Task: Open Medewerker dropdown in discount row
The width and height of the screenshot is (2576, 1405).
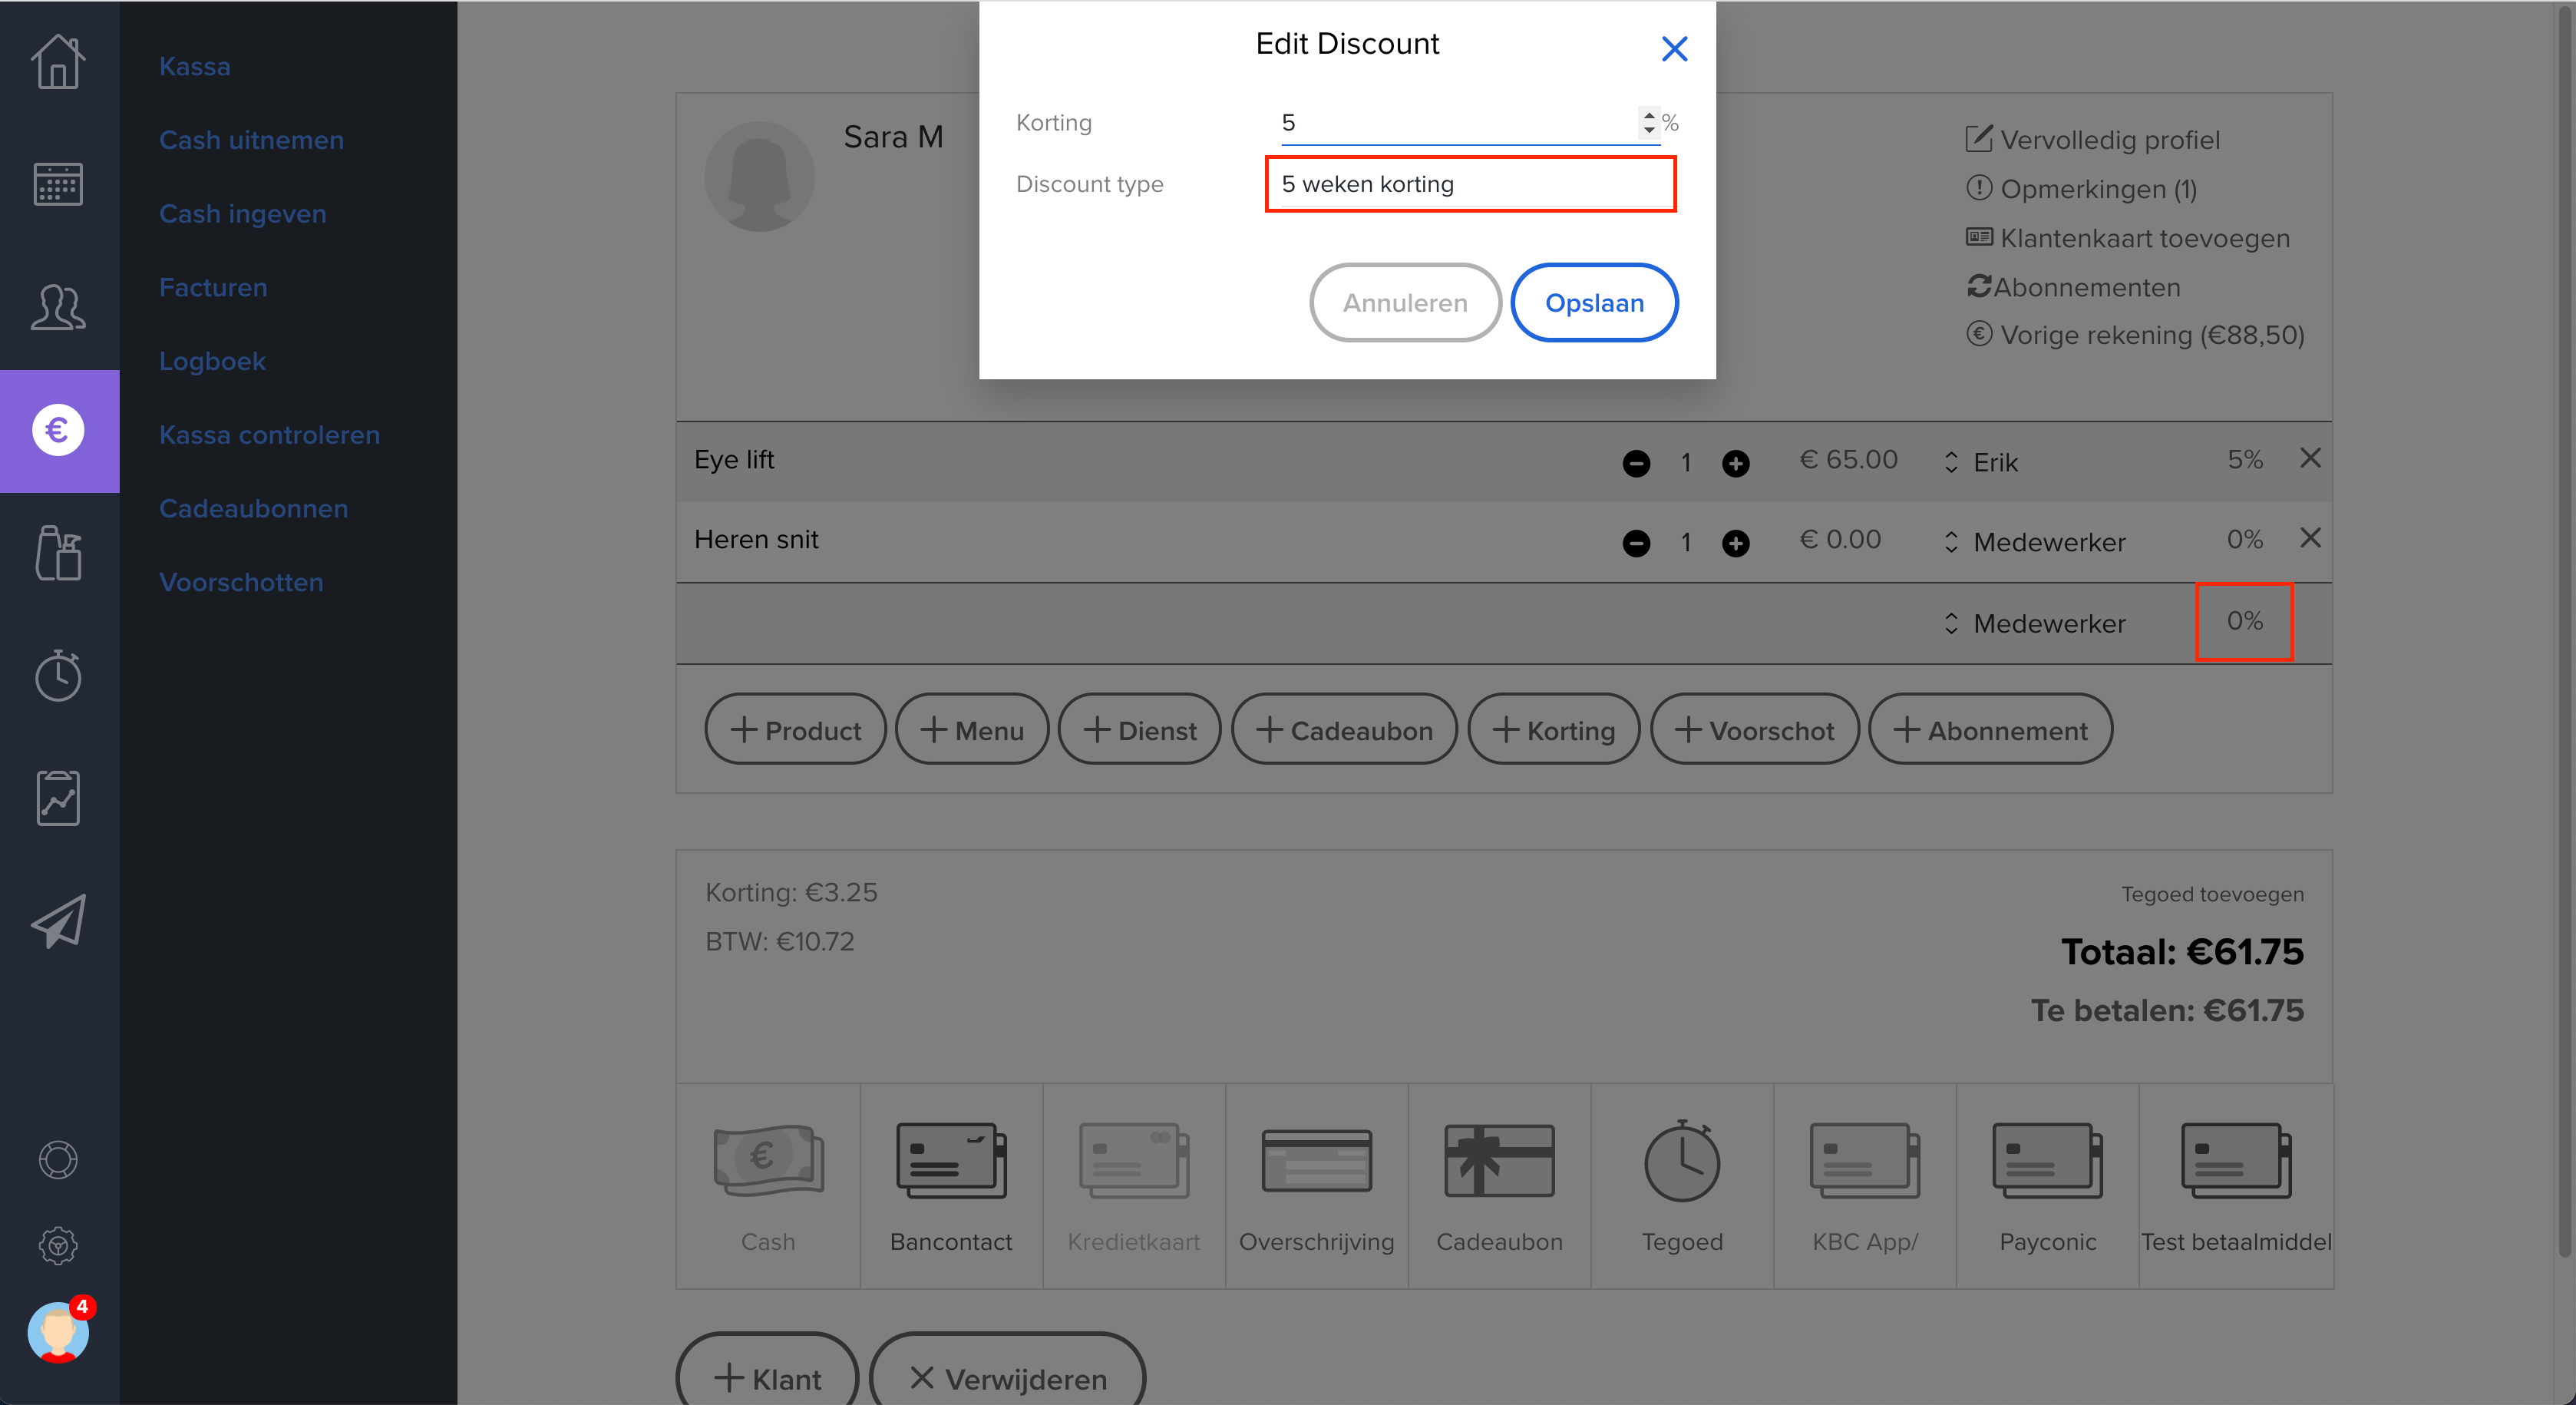Action: pyautogui.click(x=2034, y=623)
